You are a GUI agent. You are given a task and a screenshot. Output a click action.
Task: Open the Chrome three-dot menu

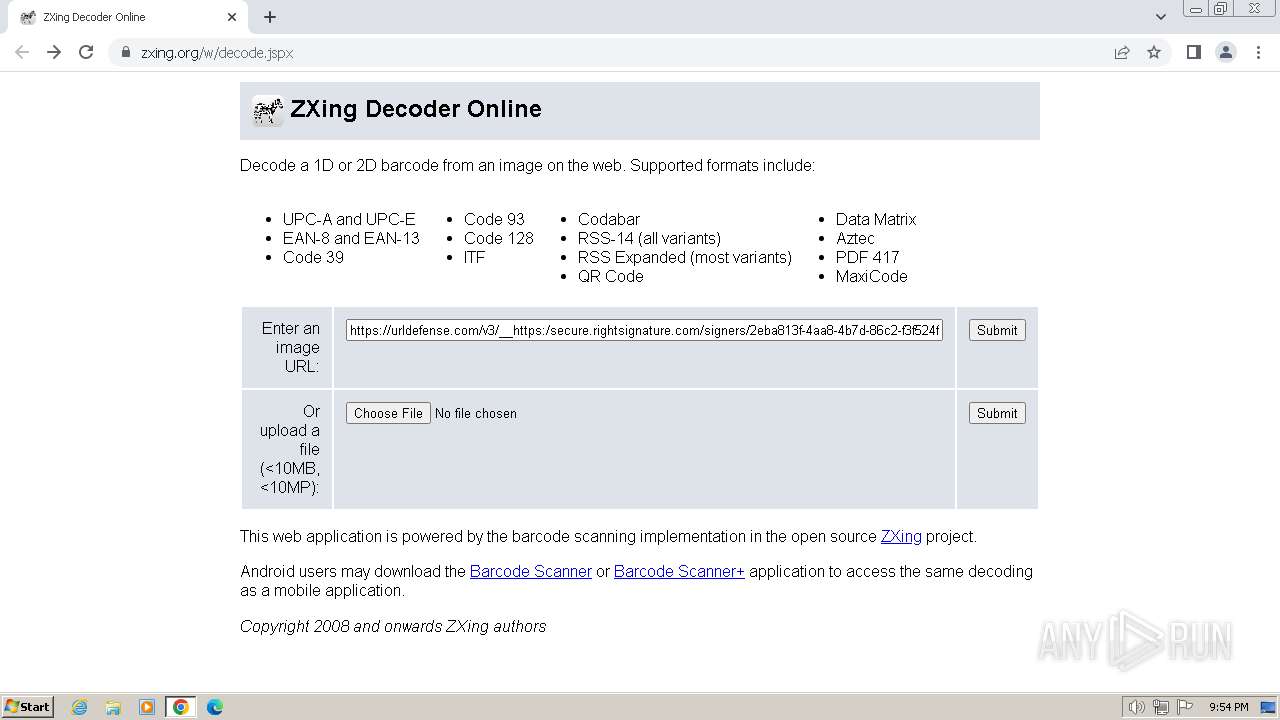point(1258,52)
